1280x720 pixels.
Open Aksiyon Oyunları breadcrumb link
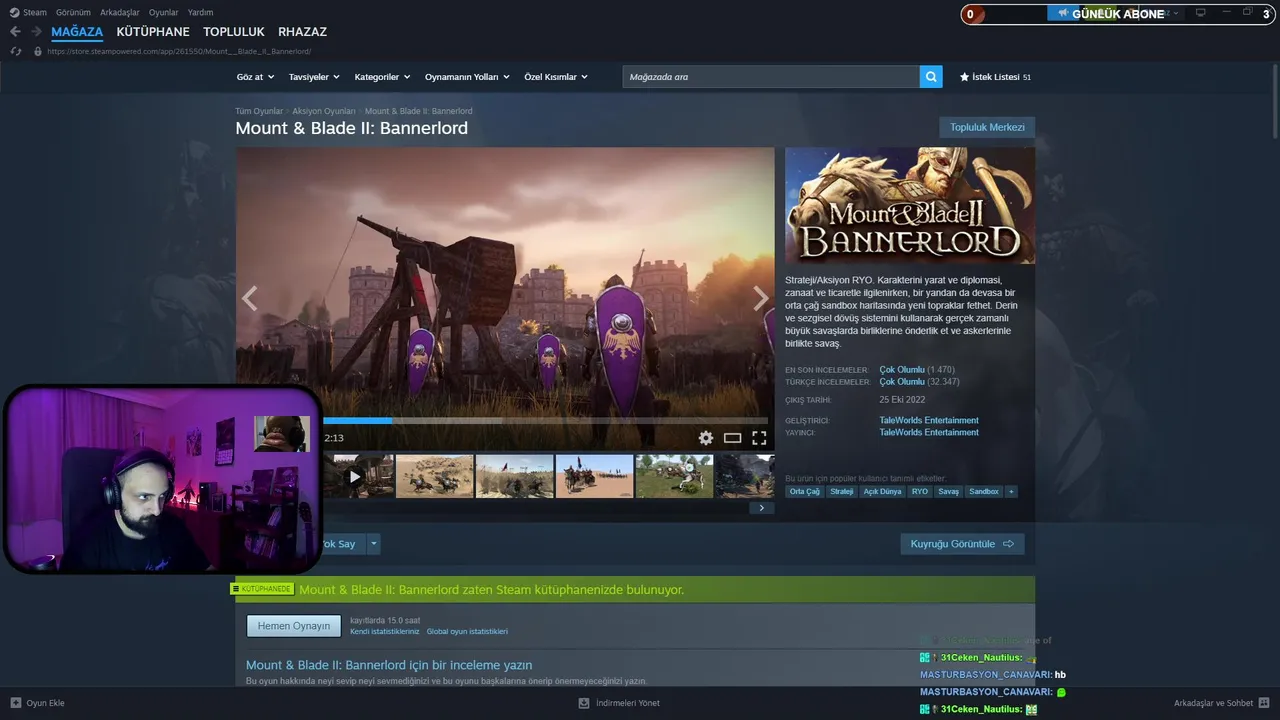324,111
